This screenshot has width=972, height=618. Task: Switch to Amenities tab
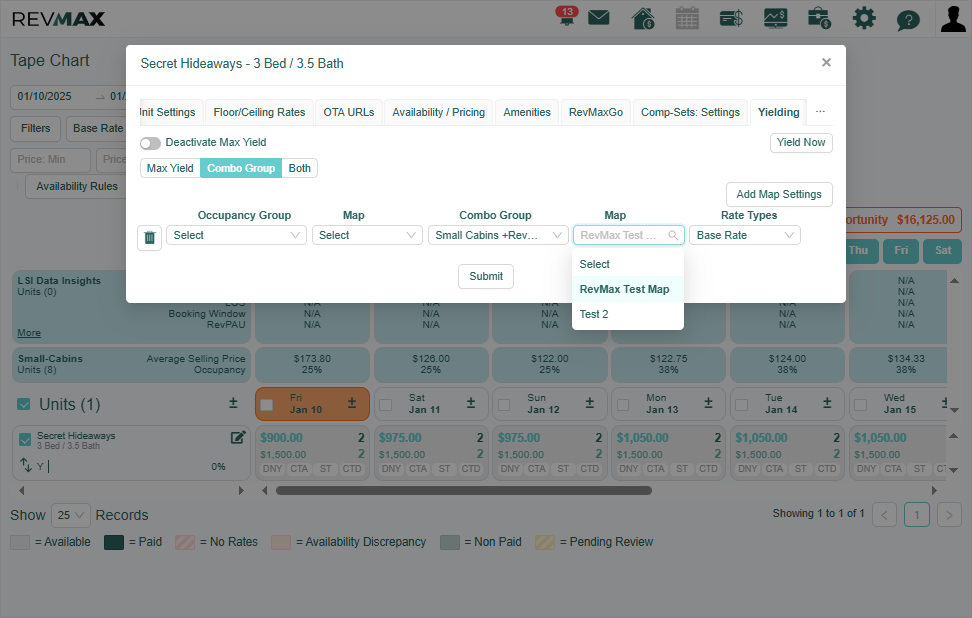pos(527,112)
